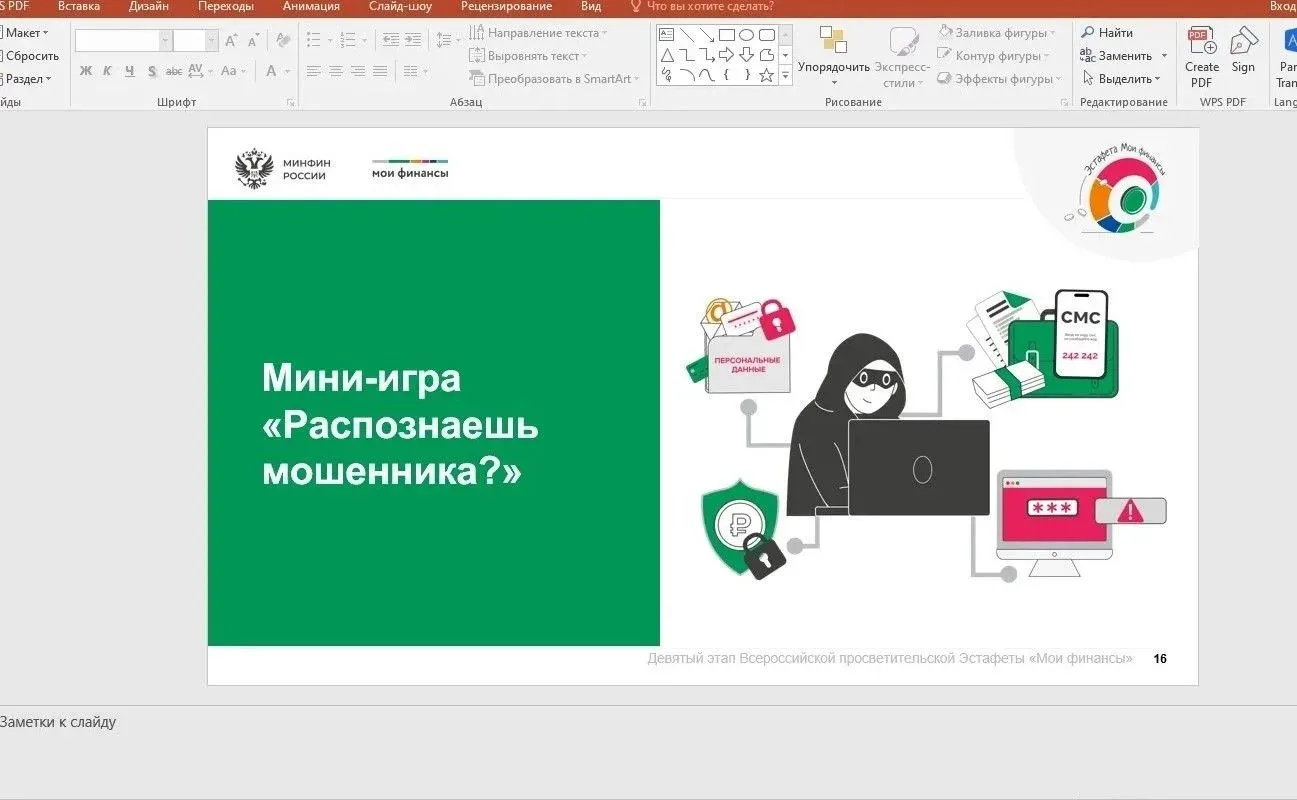Screen dimensions: 1297x800
Task: Toggle italic formatting (К)
Action: pyautogui.click(x=107, y=71)
